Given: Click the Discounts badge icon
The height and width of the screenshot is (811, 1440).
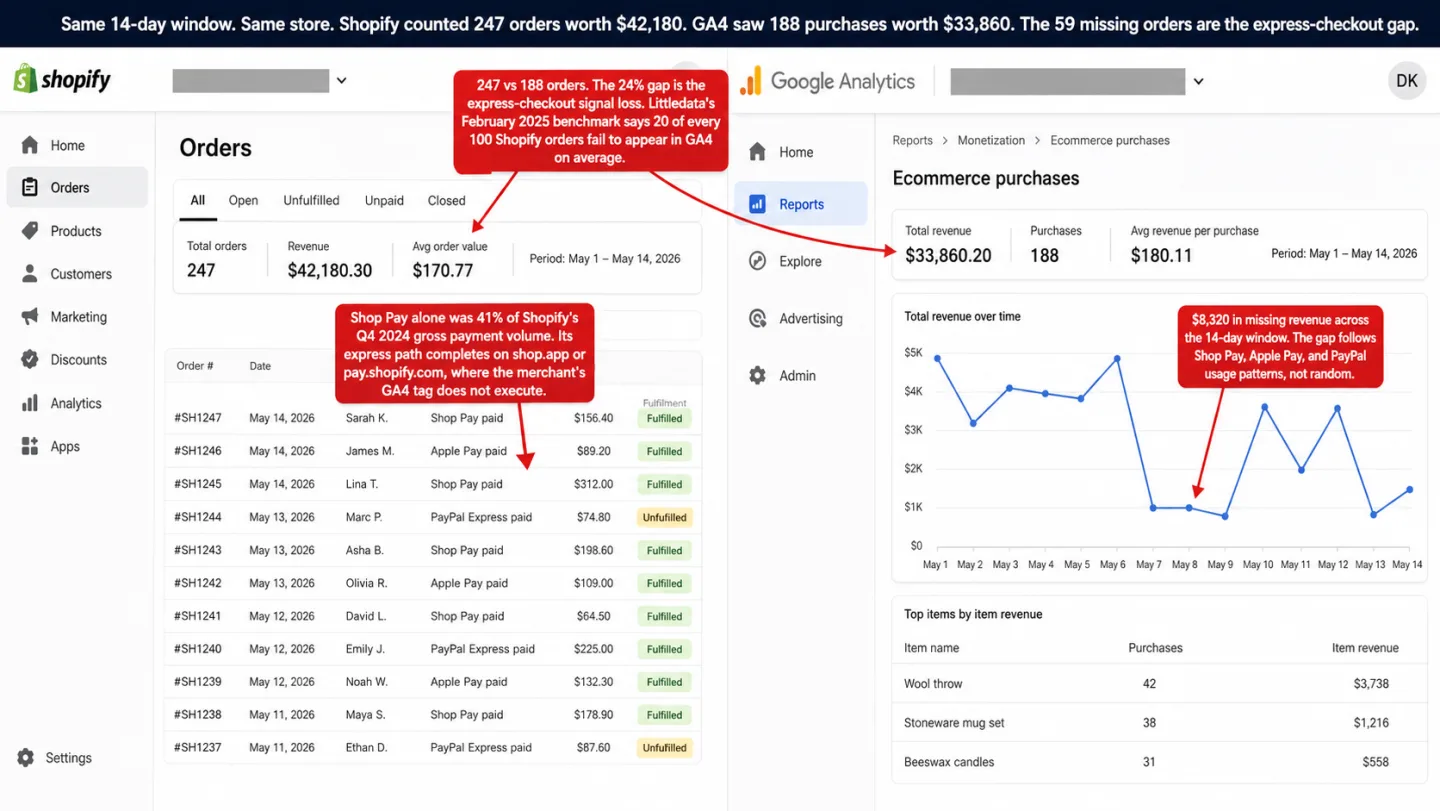Looking at the screenshot, I should [30, 360].
